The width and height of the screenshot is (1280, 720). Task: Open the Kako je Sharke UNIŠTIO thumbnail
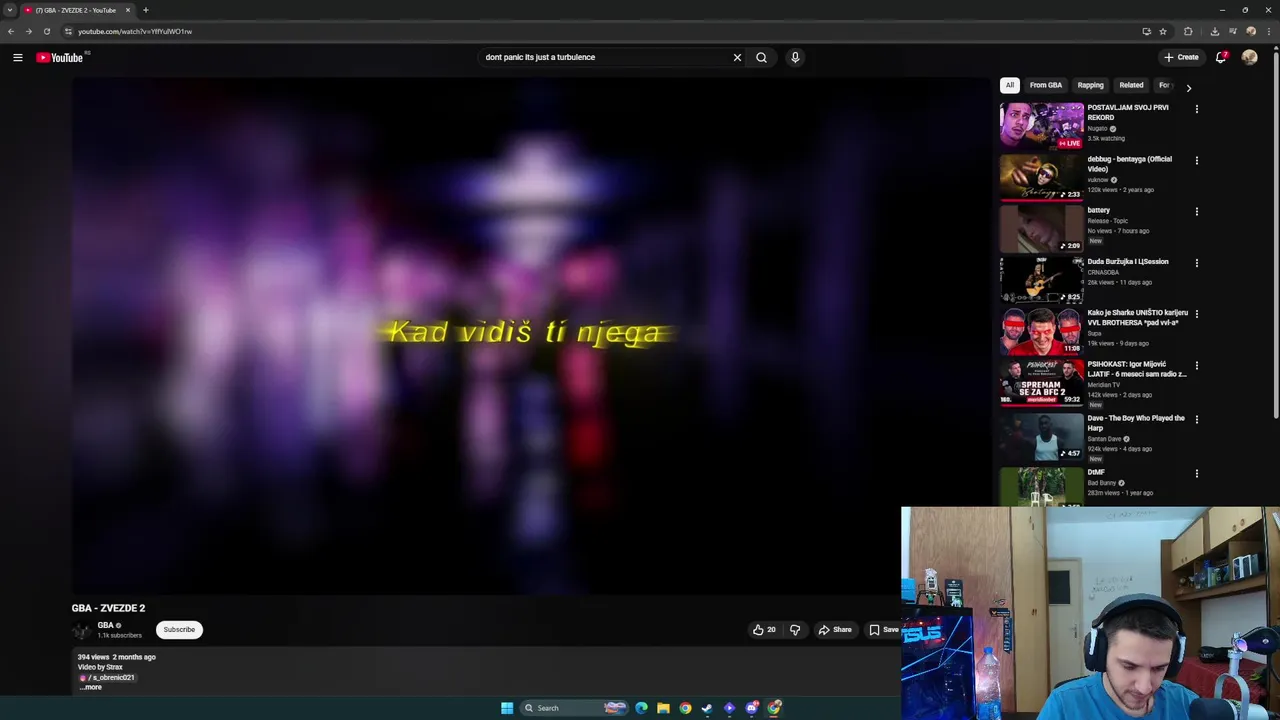point(1041,330)
